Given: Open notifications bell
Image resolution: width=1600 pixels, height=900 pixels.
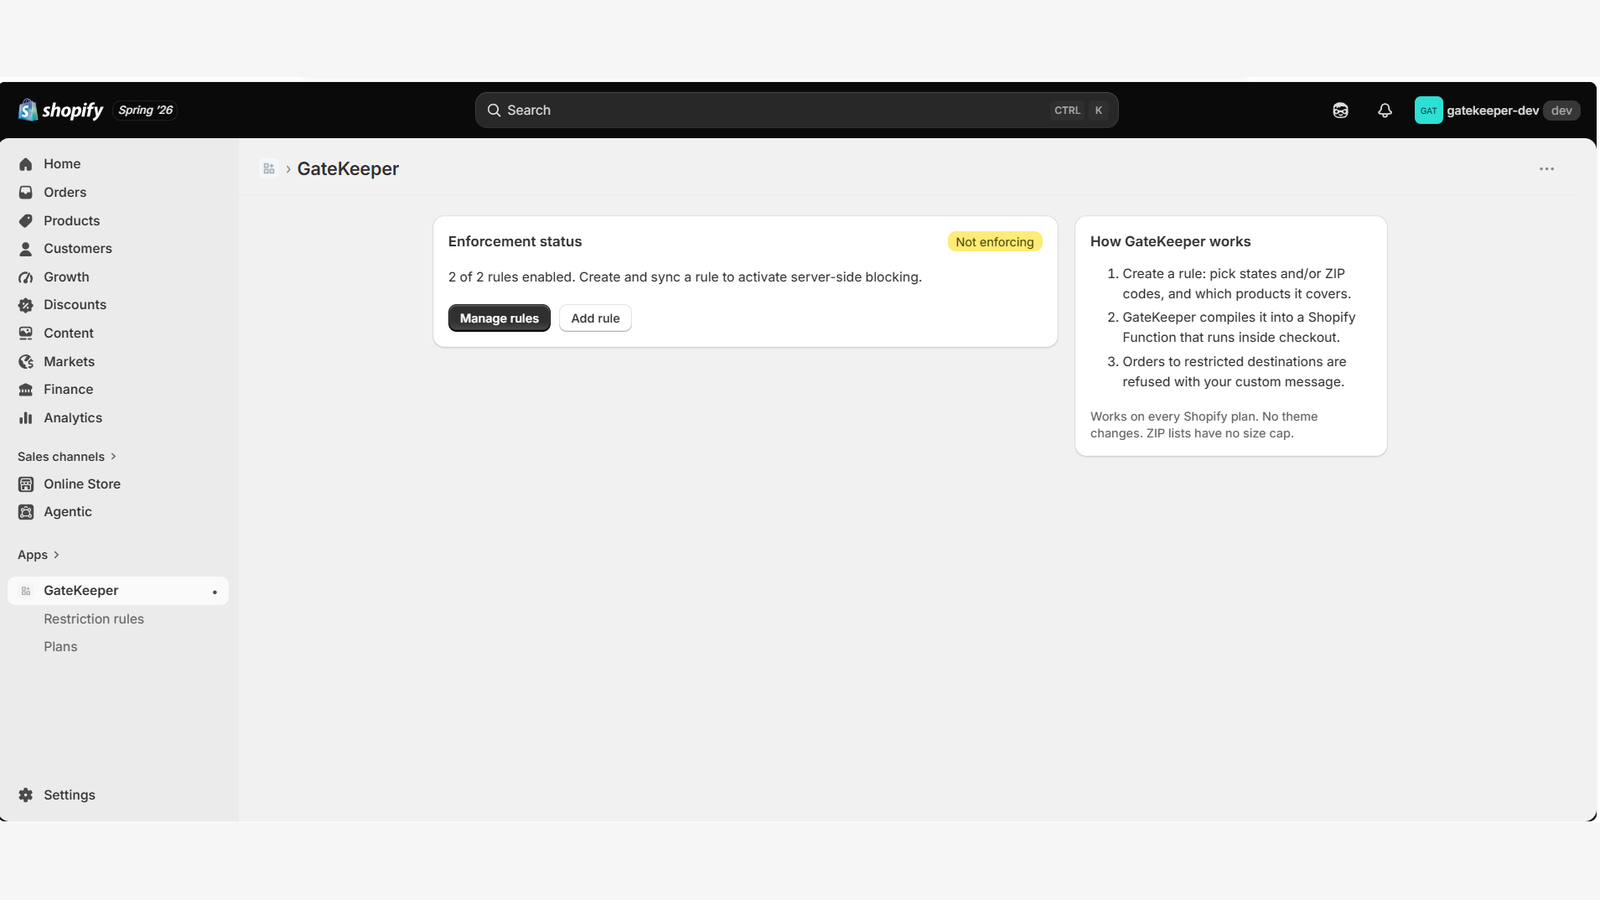Looking at the screenshot, I should pyautogui.click(x=1385, y=110).
